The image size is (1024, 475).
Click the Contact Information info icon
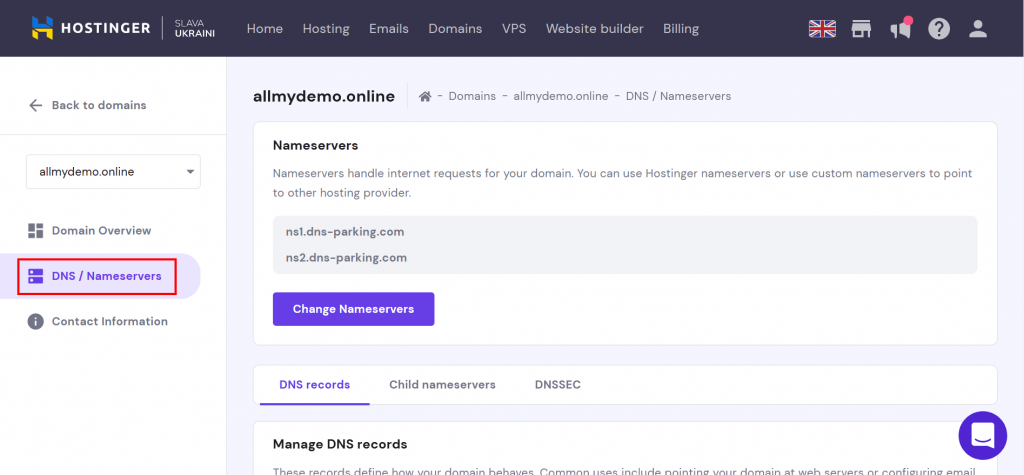(x=35, y=321)
